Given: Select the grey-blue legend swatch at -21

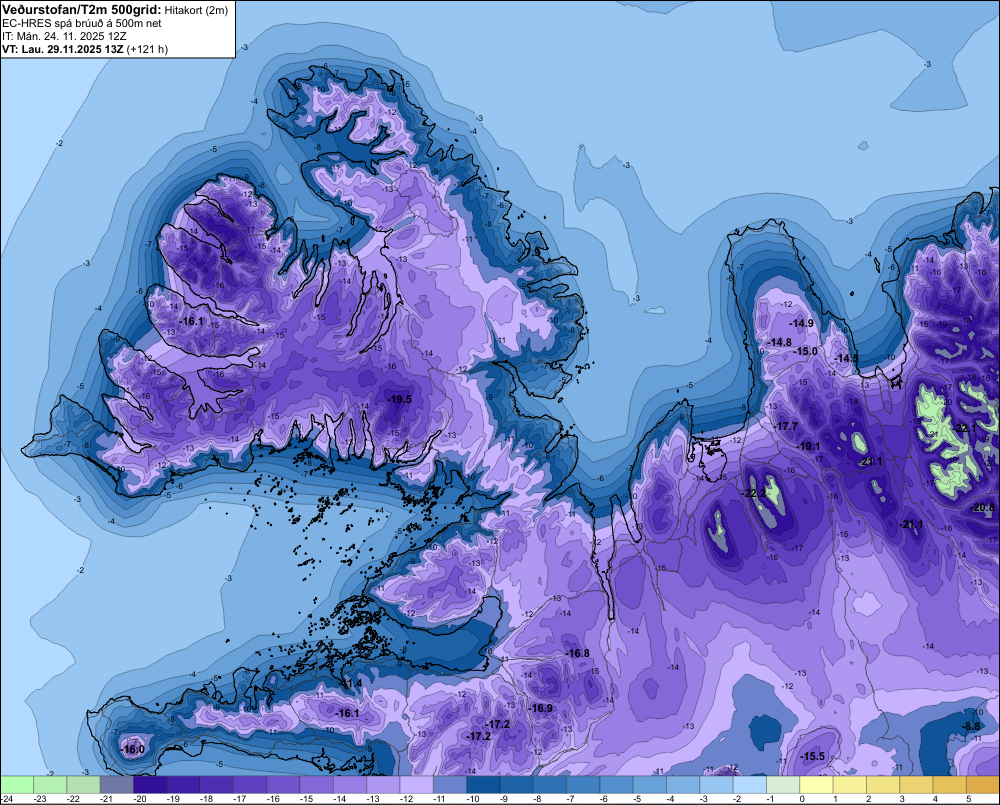Looking at the screenshot, I should [116, 784].
